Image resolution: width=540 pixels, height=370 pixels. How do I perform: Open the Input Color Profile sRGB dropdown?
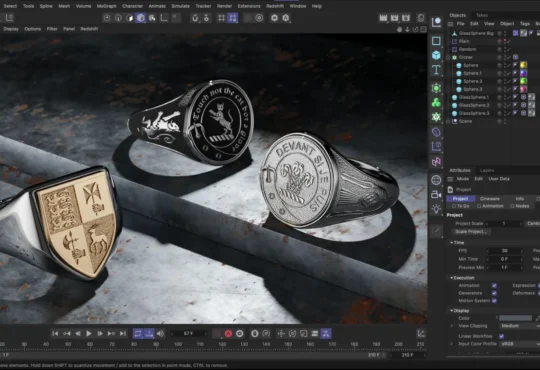519,344
